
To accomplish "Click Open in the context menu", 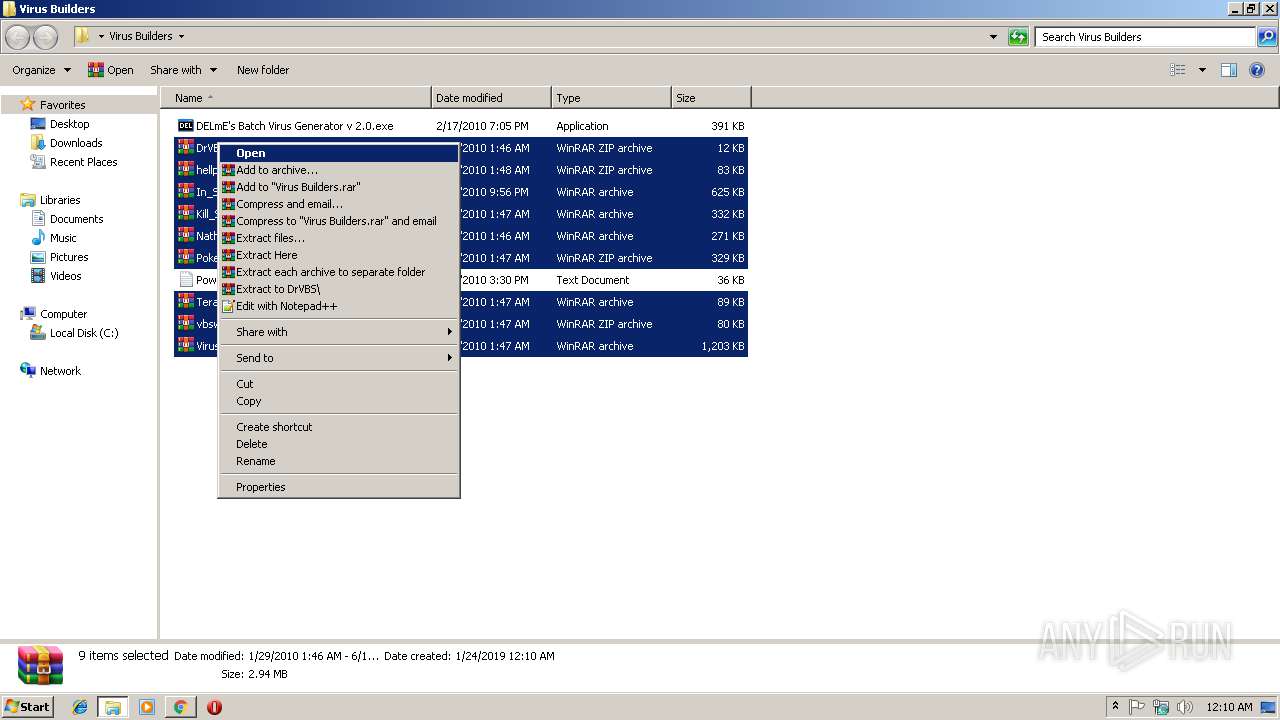I will coord(339,153).
